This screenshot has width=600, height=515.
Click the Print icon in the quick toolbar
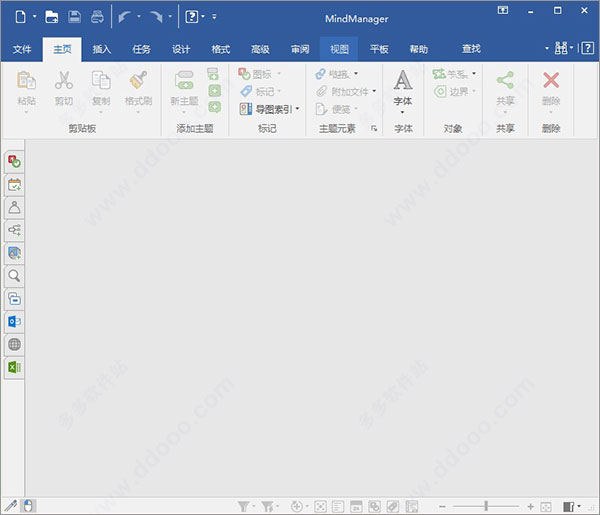click(97, 16)
